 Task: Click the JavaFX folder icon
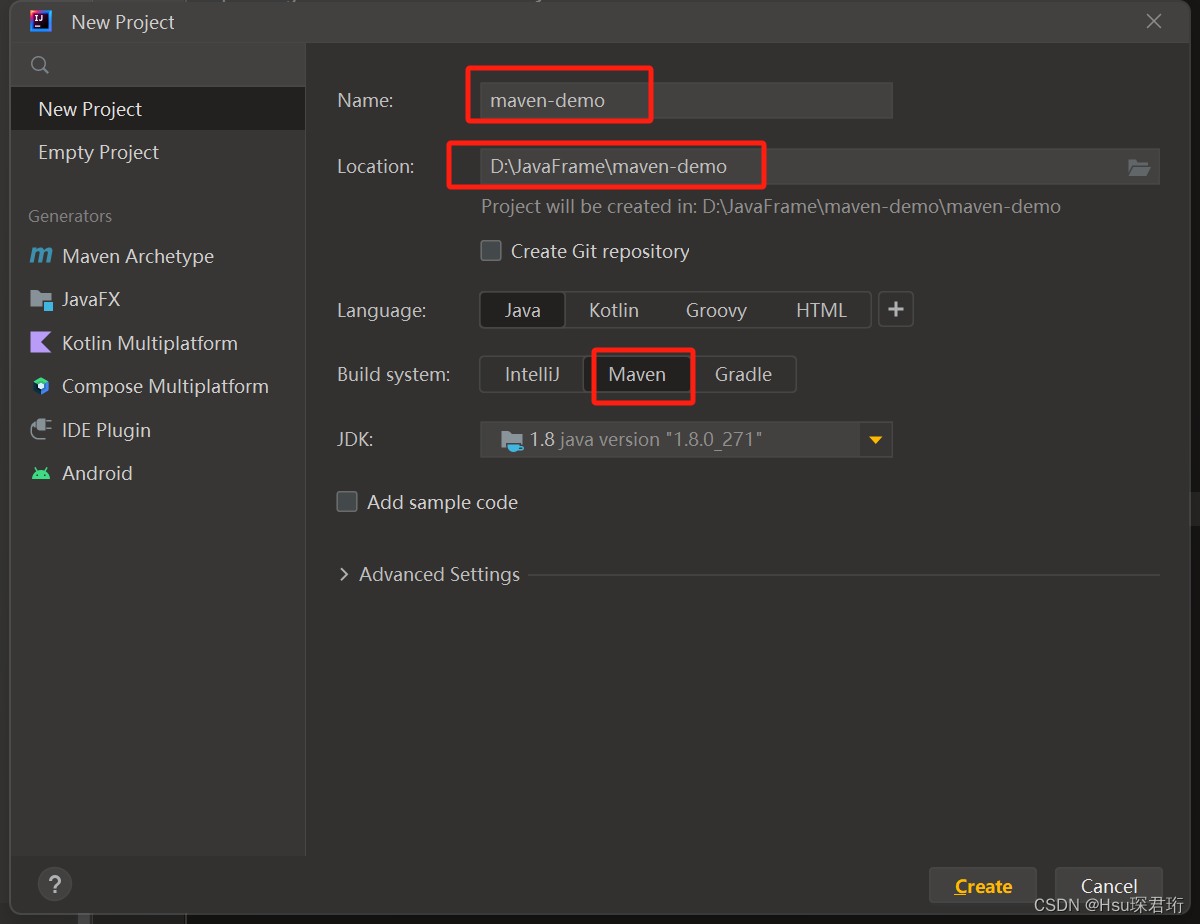tap(41, 299)
